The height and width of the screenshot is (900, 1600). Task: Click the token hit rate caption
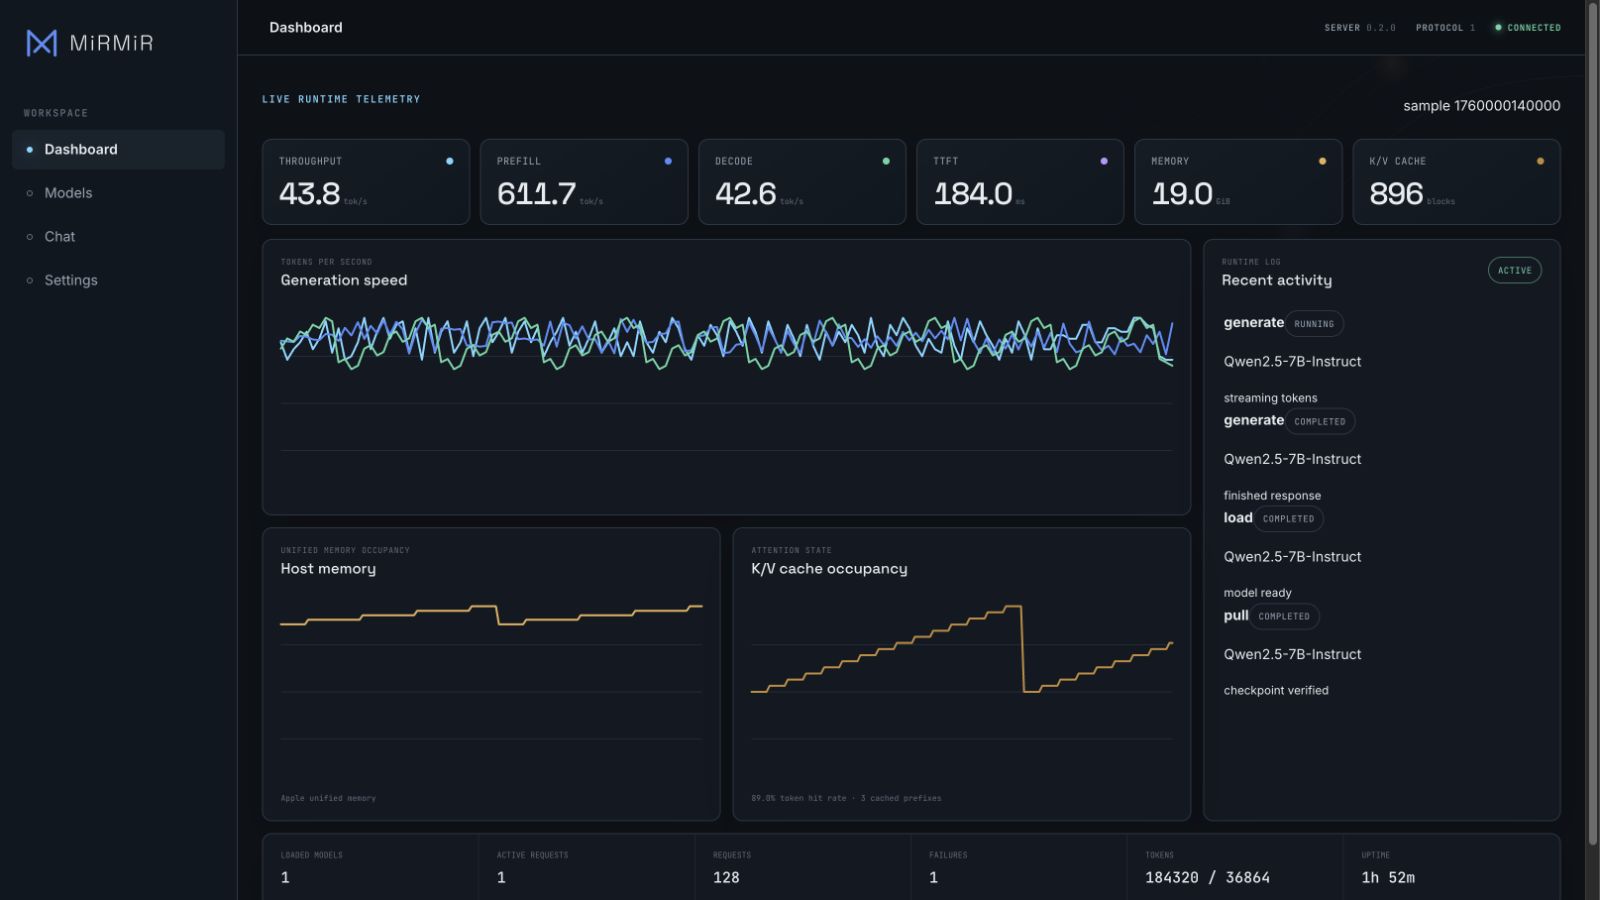tap(846, 798)
